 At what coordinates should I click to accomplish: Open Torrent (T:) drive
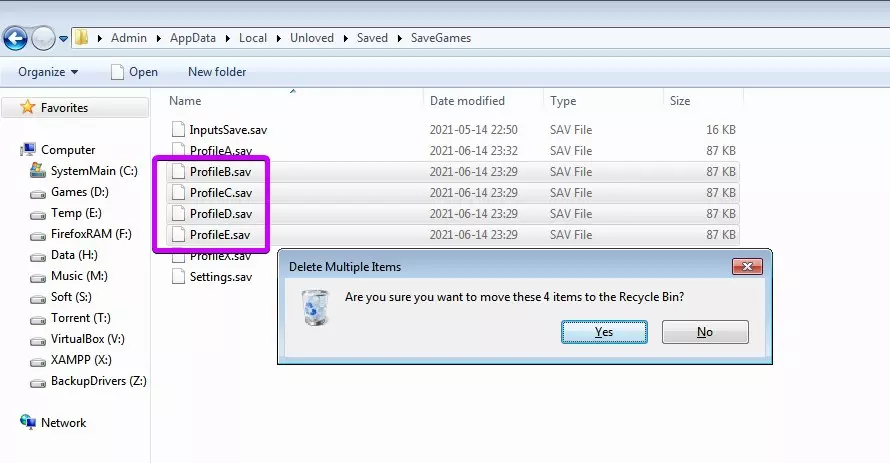(x=81, y=318)
